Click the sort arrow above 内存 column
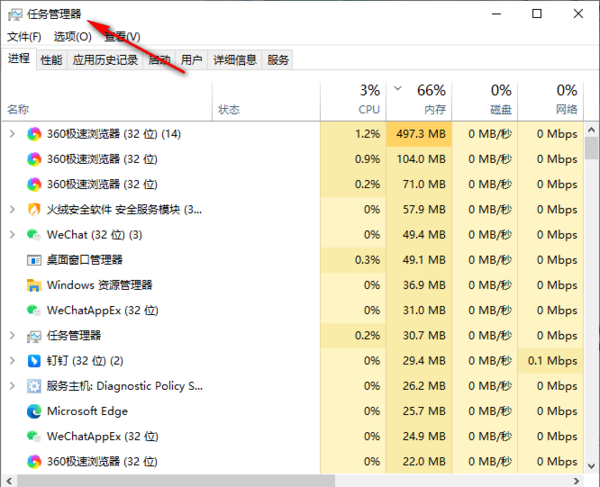 (x=398, y=88)
